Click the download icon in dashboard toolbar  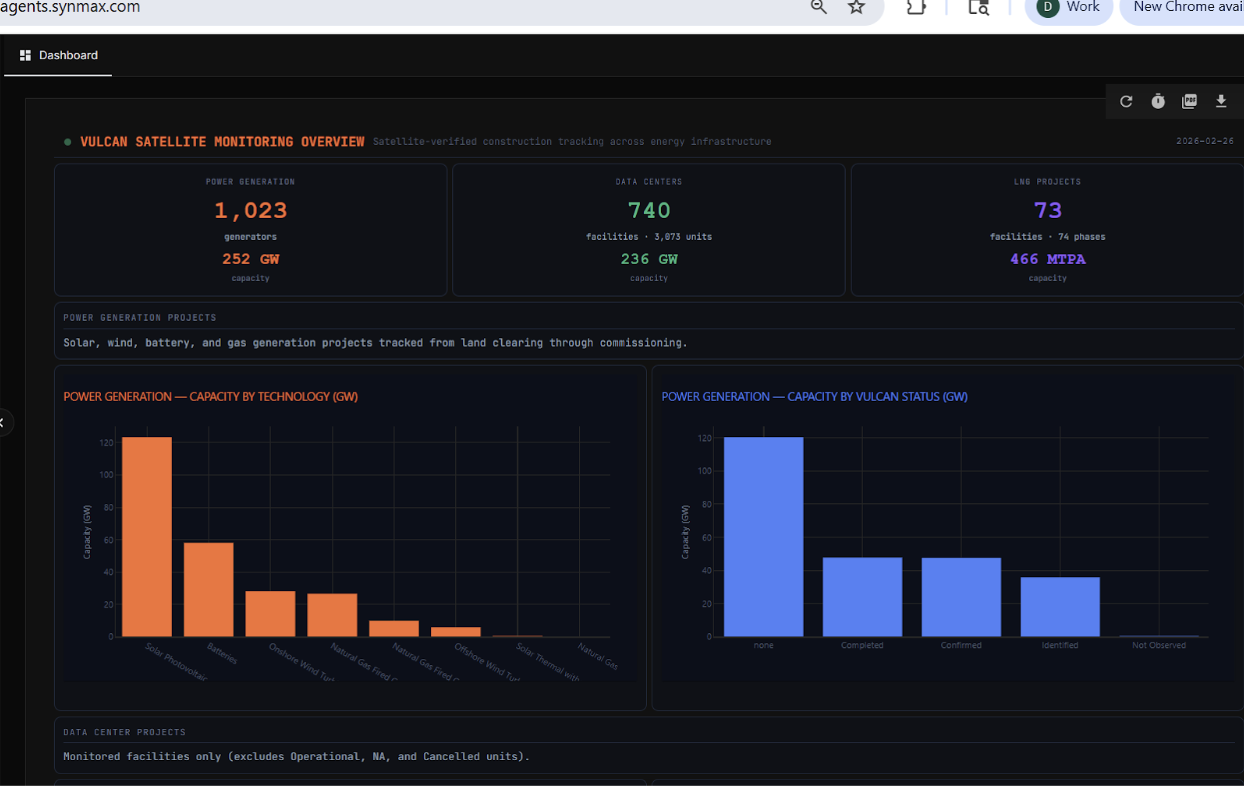tap(1221, 102)
